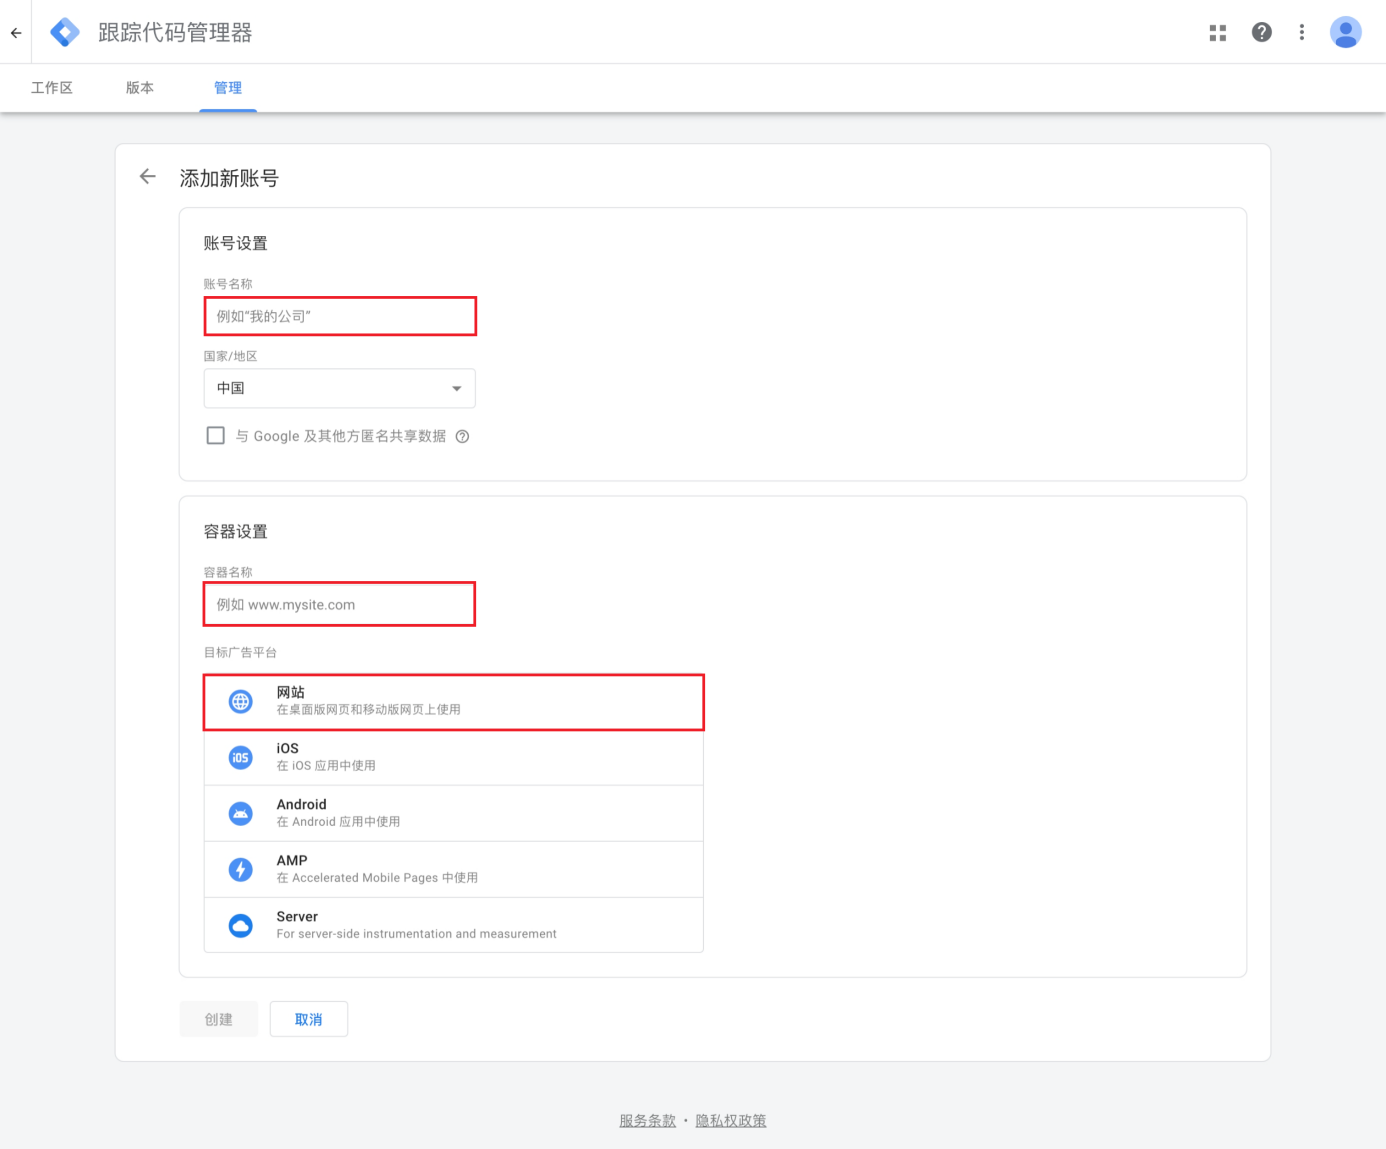Click the 账号名称 input field
Image resolution: width=1386 pixels, height=1149 pixels.
tap(340, 316)
